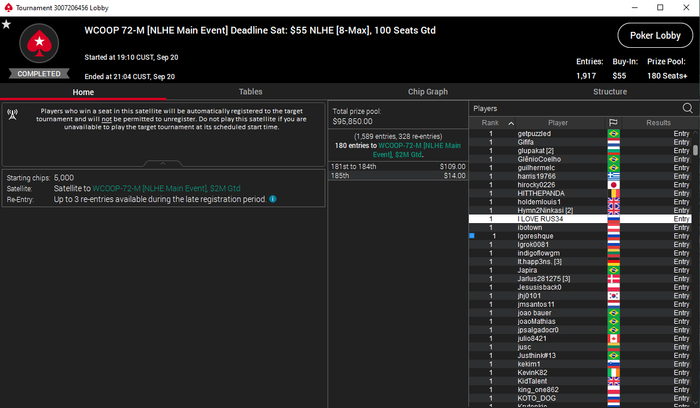Switch to the Tables tab

click(x=250, y=92)
